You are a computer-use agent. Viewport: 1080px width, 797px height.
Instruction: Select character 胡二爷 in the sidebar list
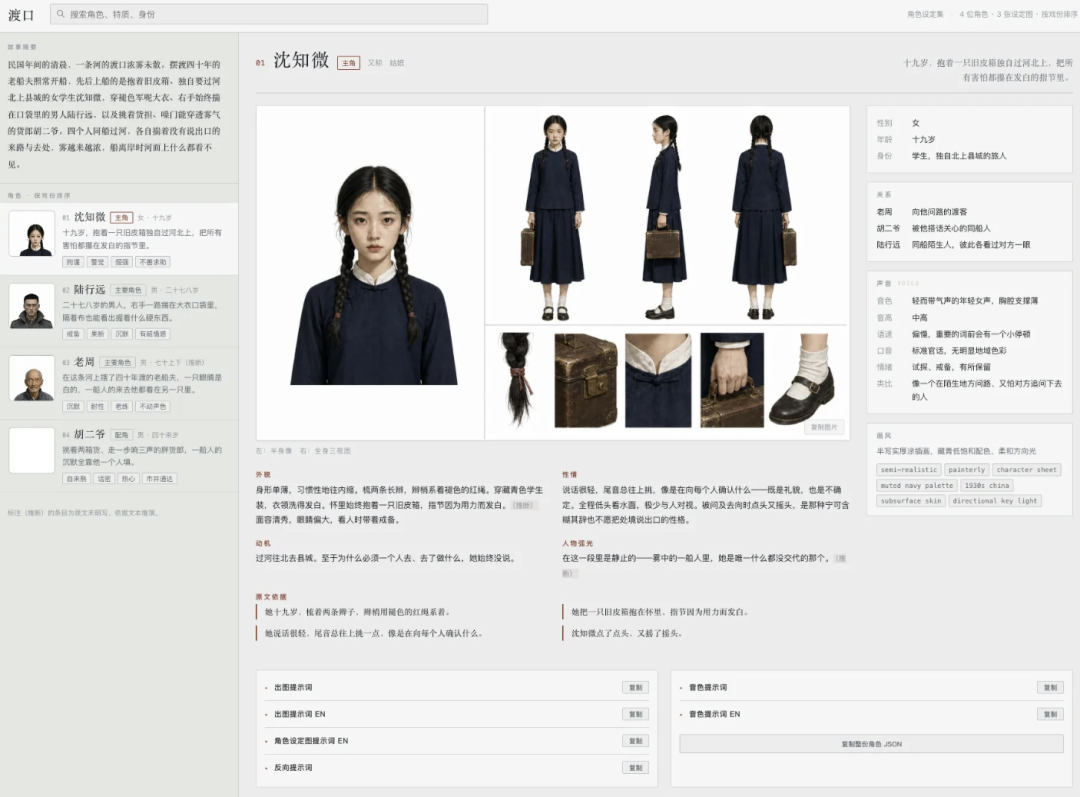coord(119,456)
